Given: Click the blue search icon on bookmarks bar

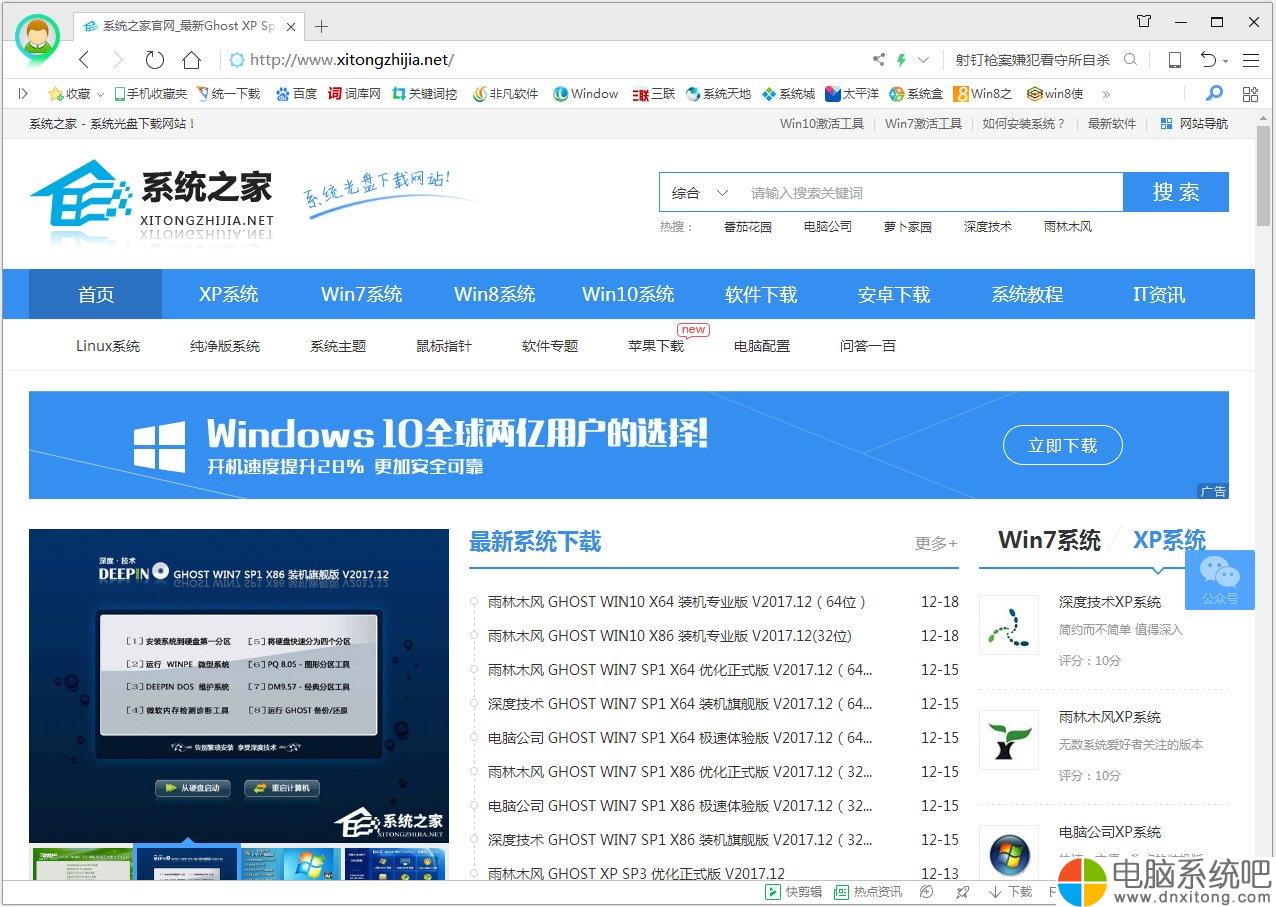Looking at the screenshot, I should tap(1214, 94).
